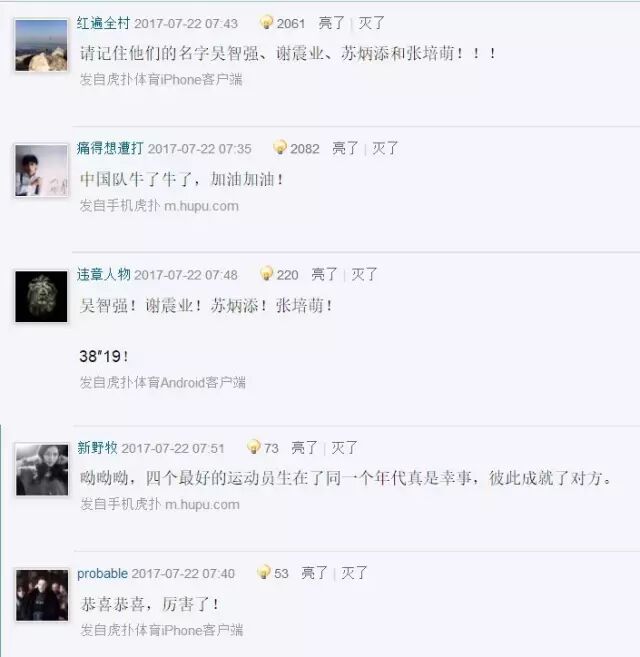
Task: Click the lightbulb icon beside 2061
Action: coord(267,22)
